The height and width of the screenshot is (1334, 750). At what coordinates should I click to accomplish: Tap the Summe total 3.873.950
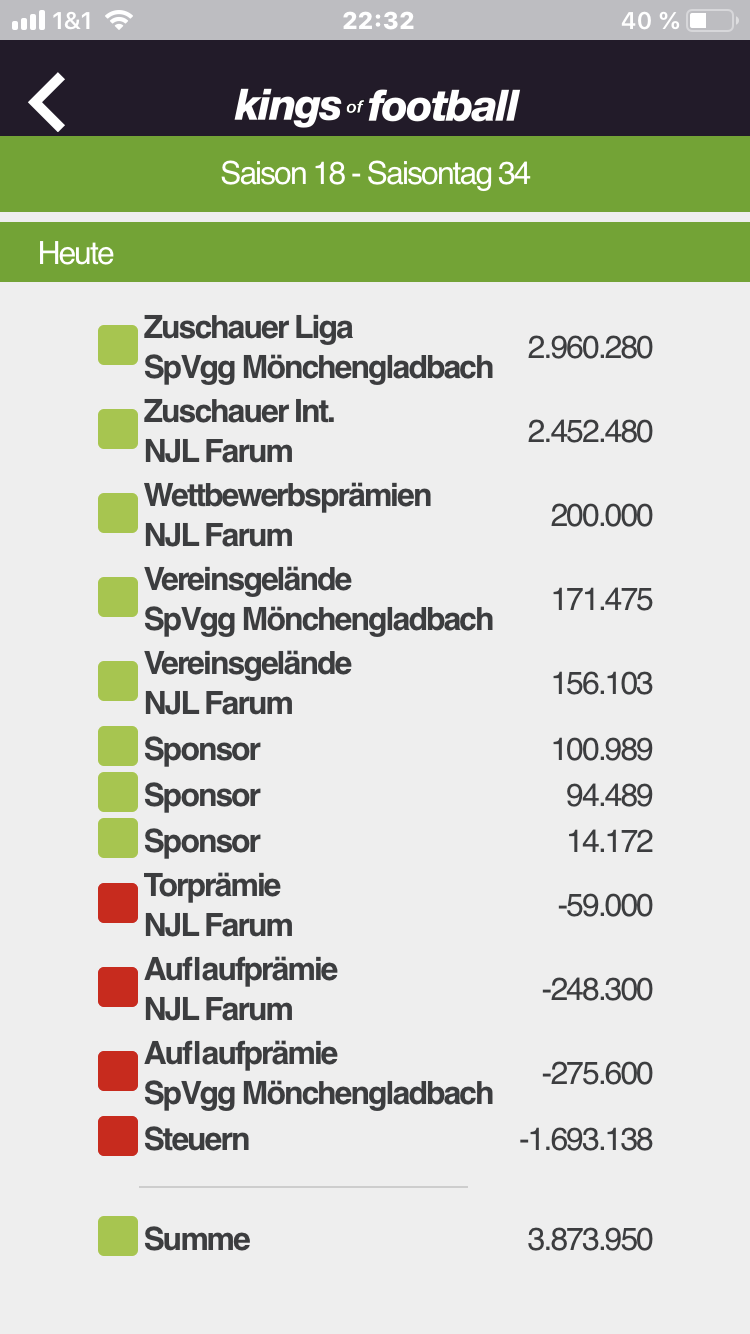pyautogui.click(x=590, y=1240)
